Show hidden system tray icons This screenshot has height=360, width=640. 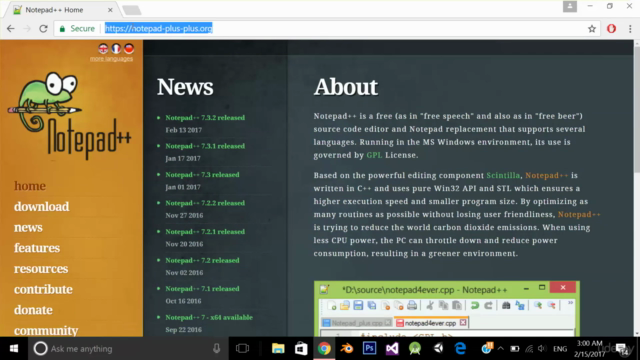tap(501, 349)
